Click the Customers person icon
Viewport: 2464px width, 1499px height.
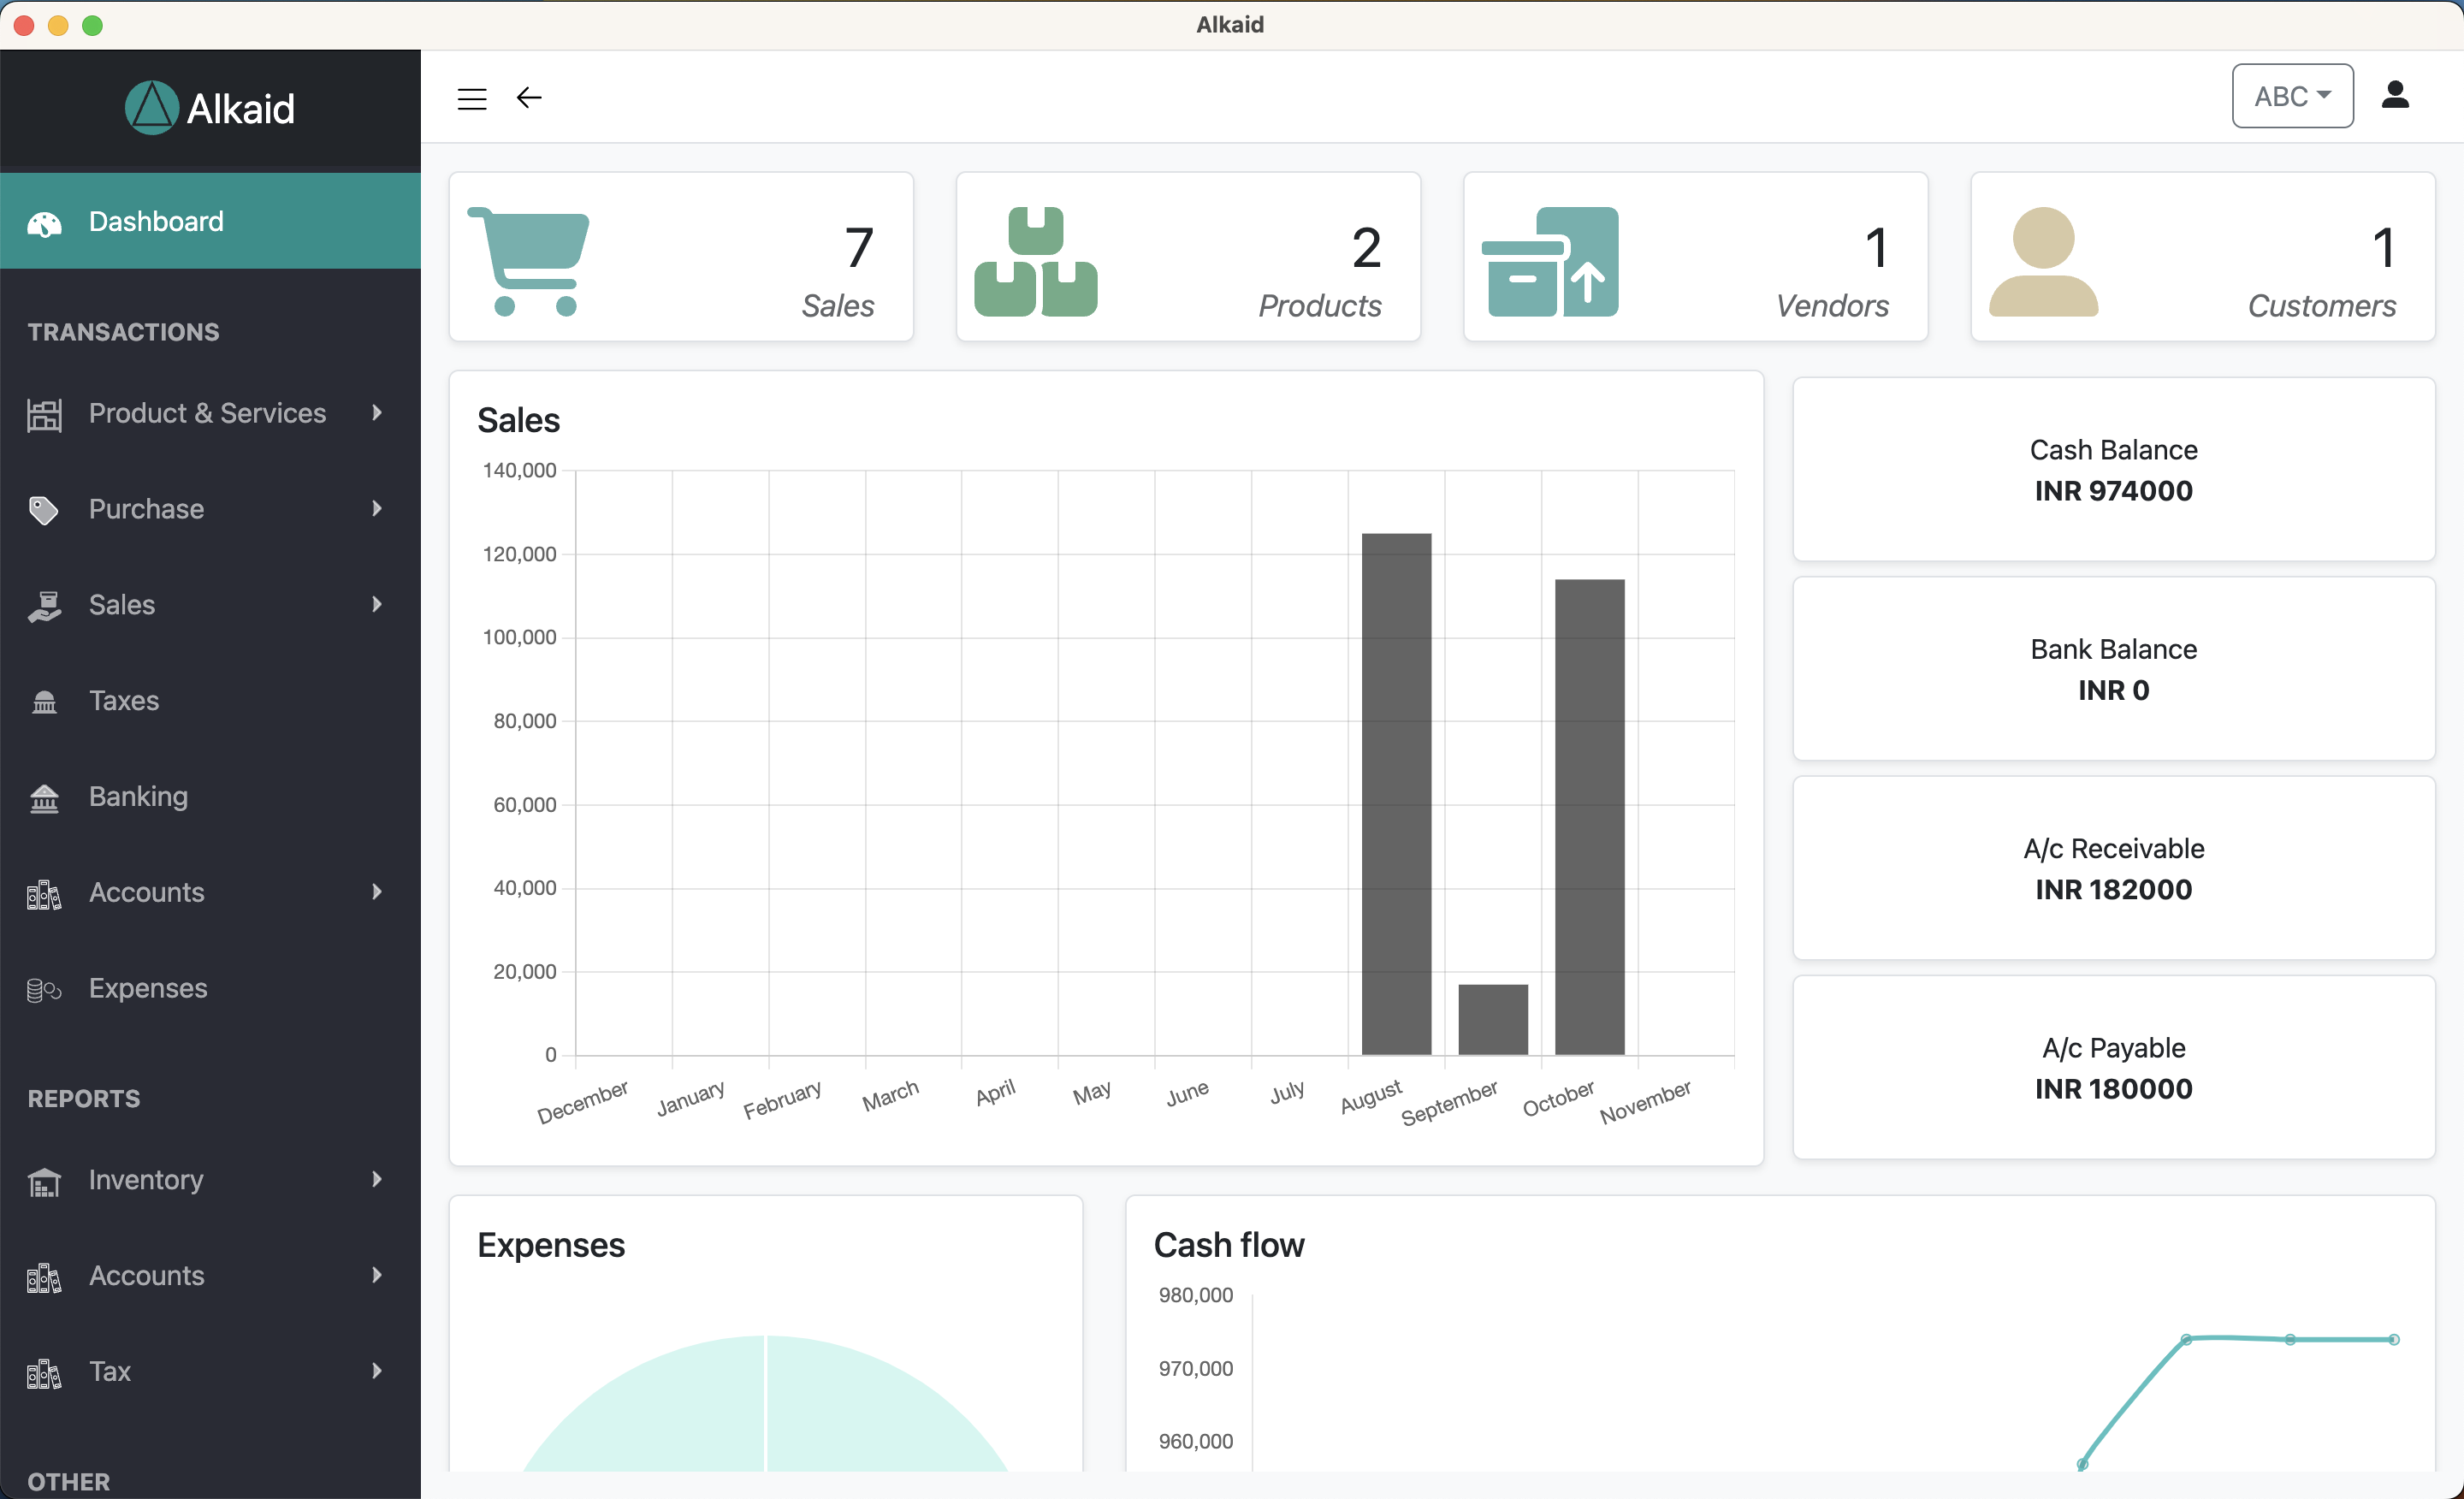tap(2044, 262)
